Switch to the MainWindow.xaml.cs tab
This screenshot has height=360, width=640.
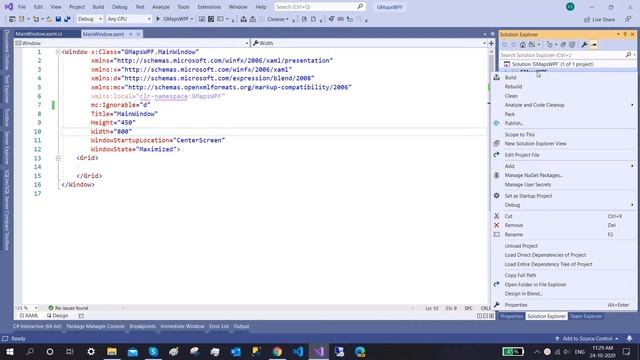tap(39, 34)
